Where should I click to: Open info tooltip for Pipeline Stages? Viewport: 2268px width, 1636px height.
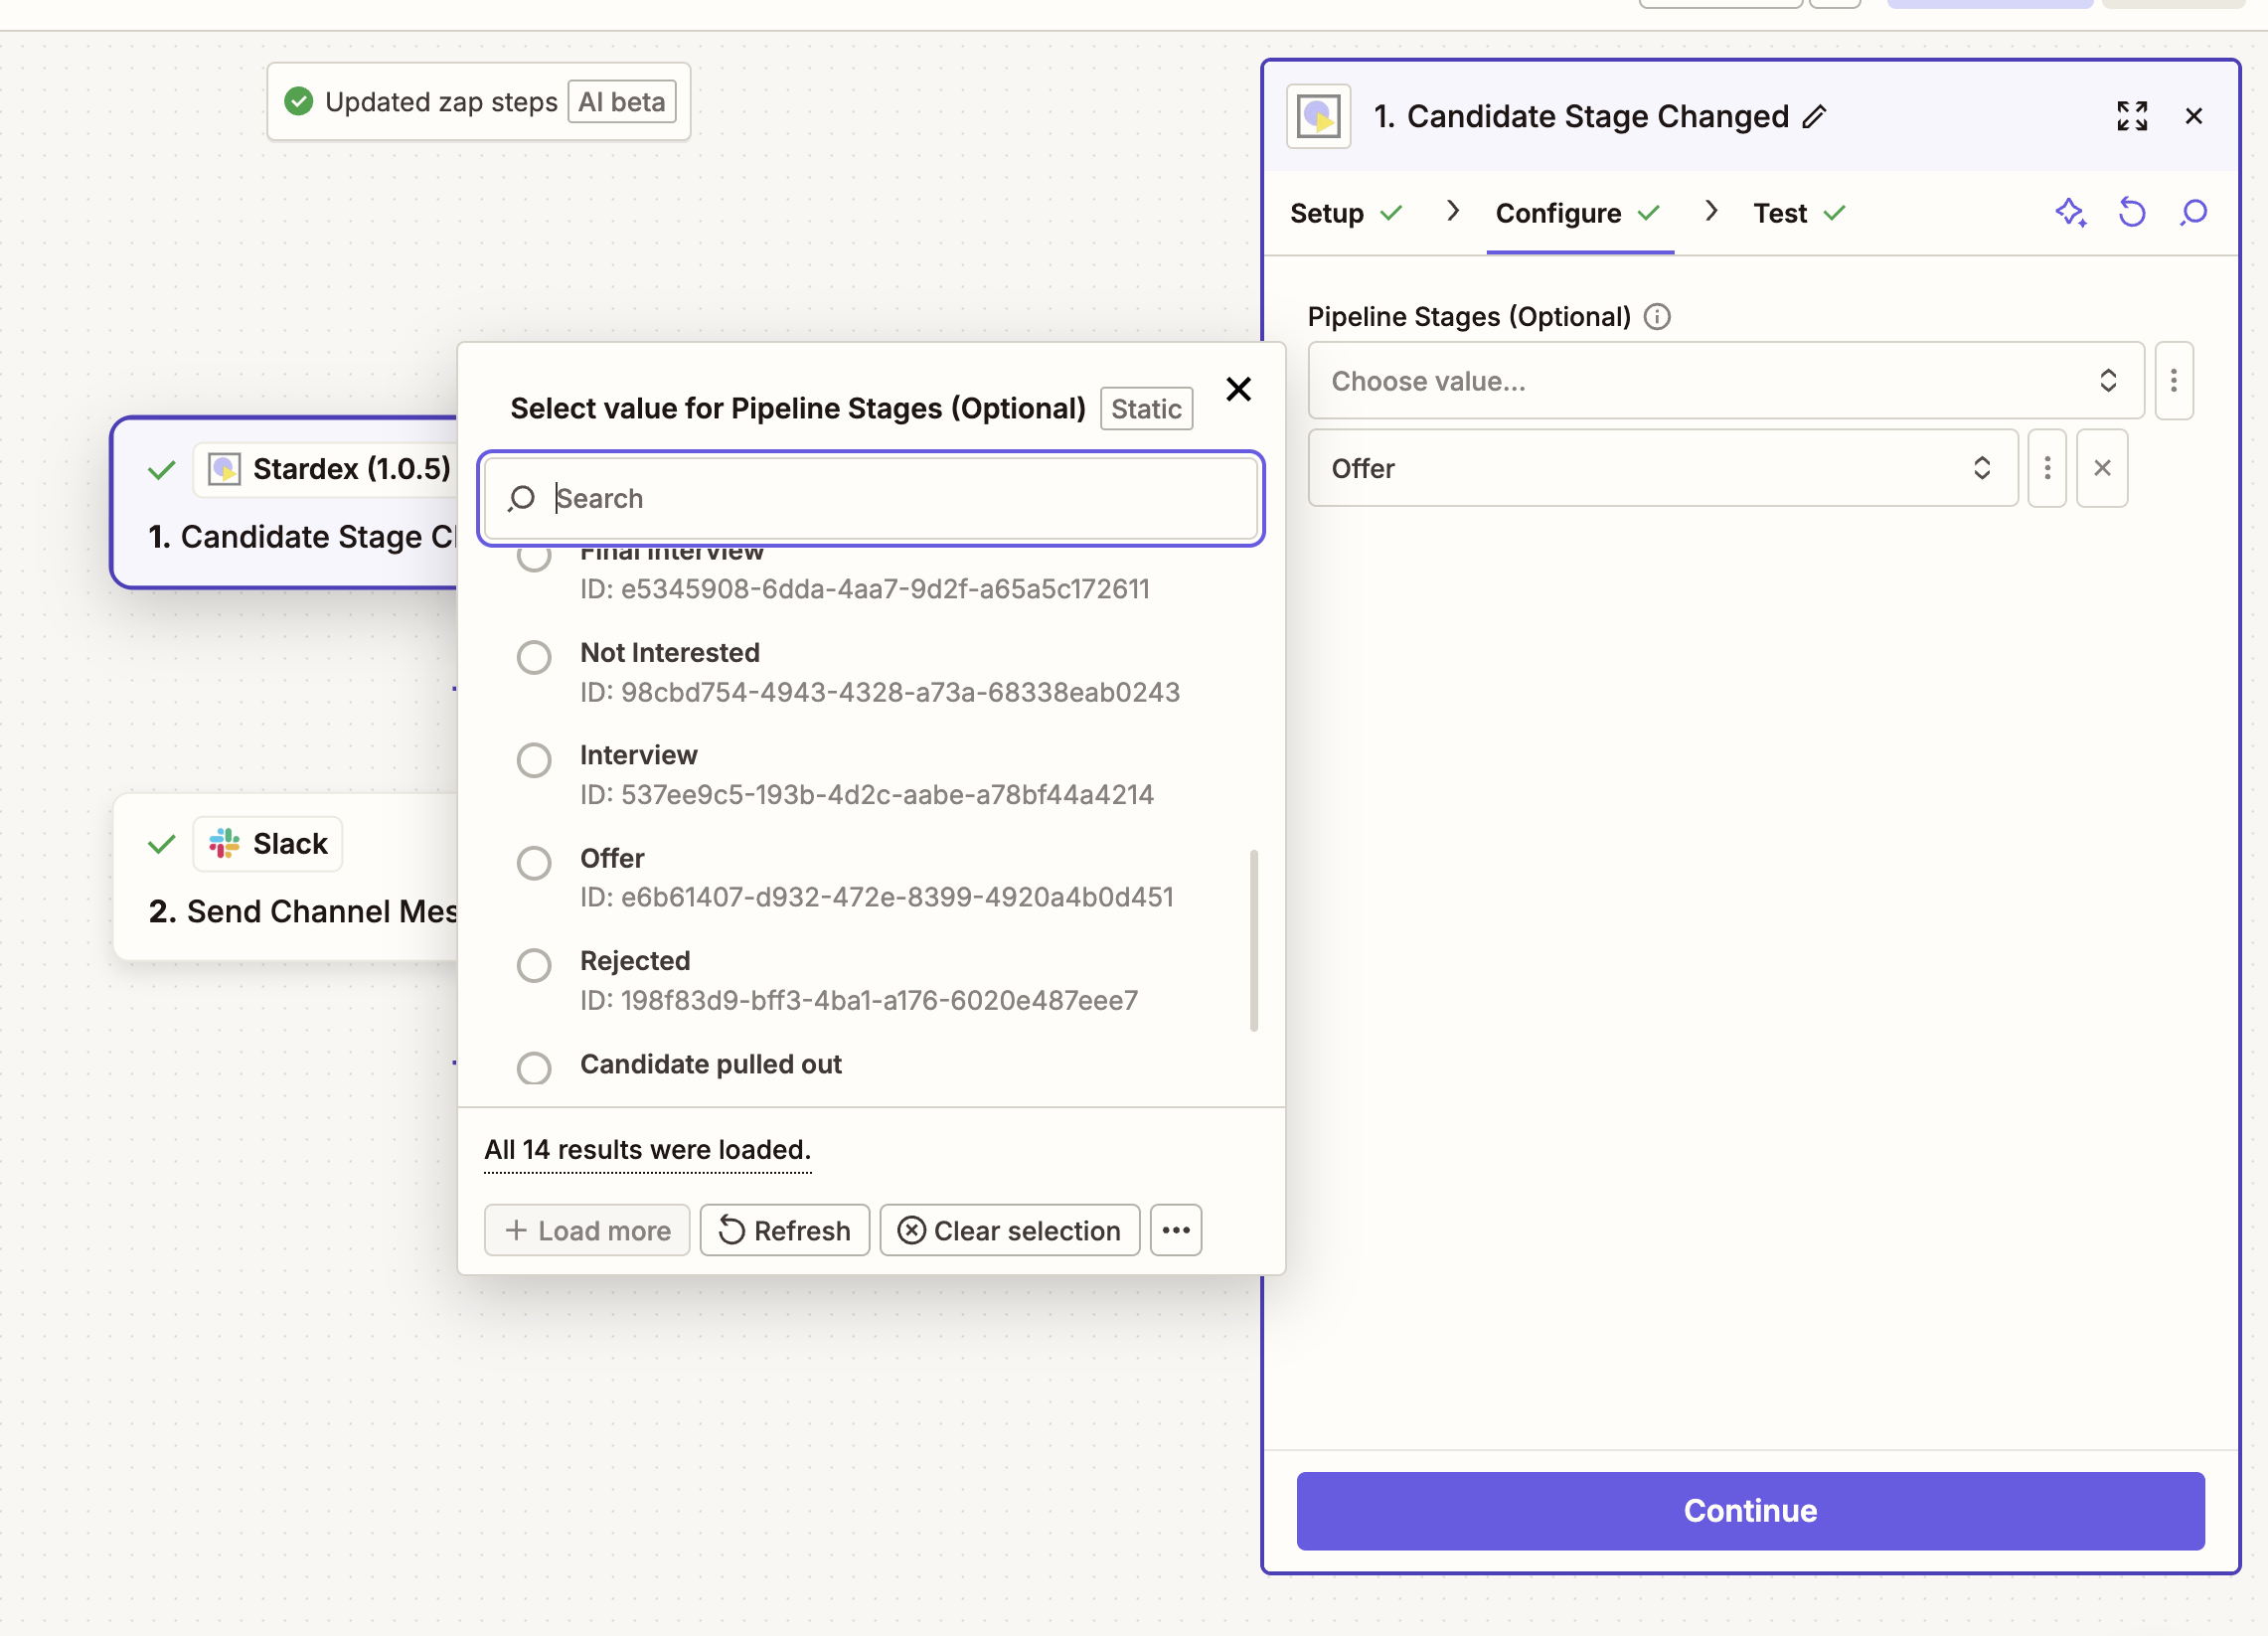coord(1657,317)
